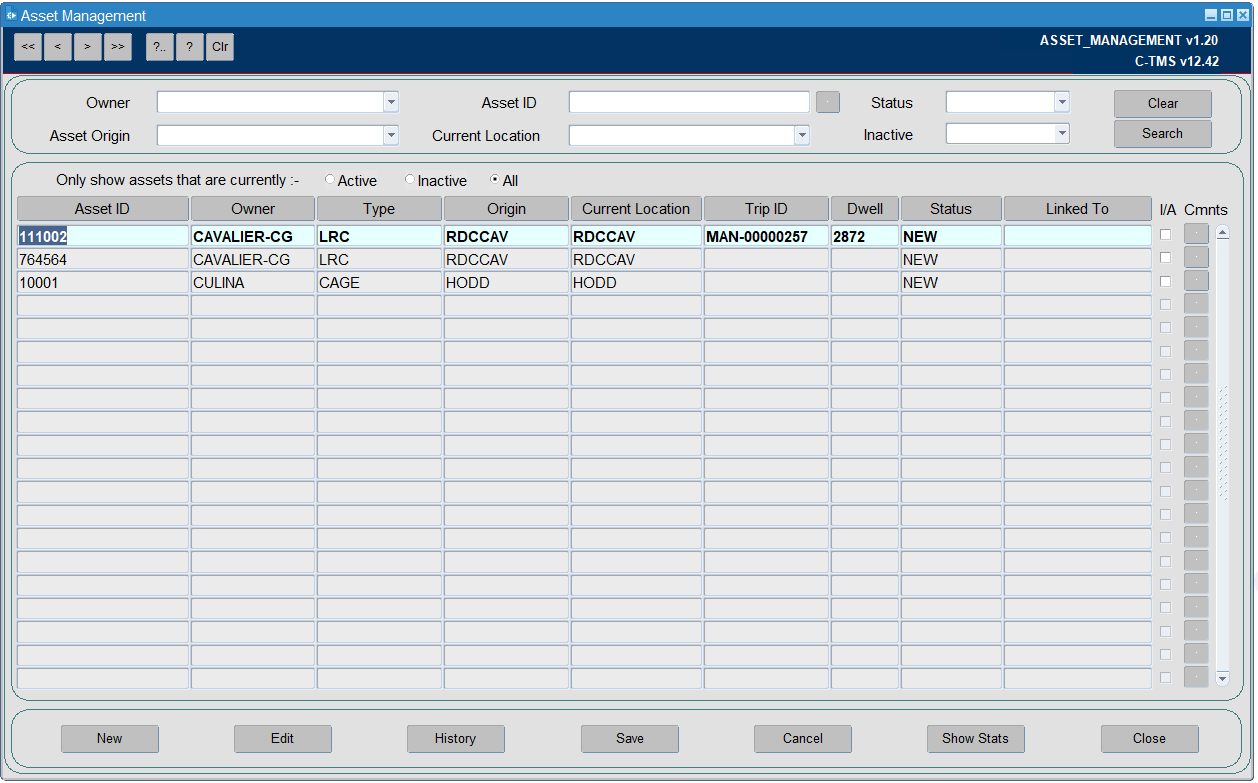Expand the Owner dropdown
The image size is (1258, 783).
pyautogui.click(x=391, y=102)
